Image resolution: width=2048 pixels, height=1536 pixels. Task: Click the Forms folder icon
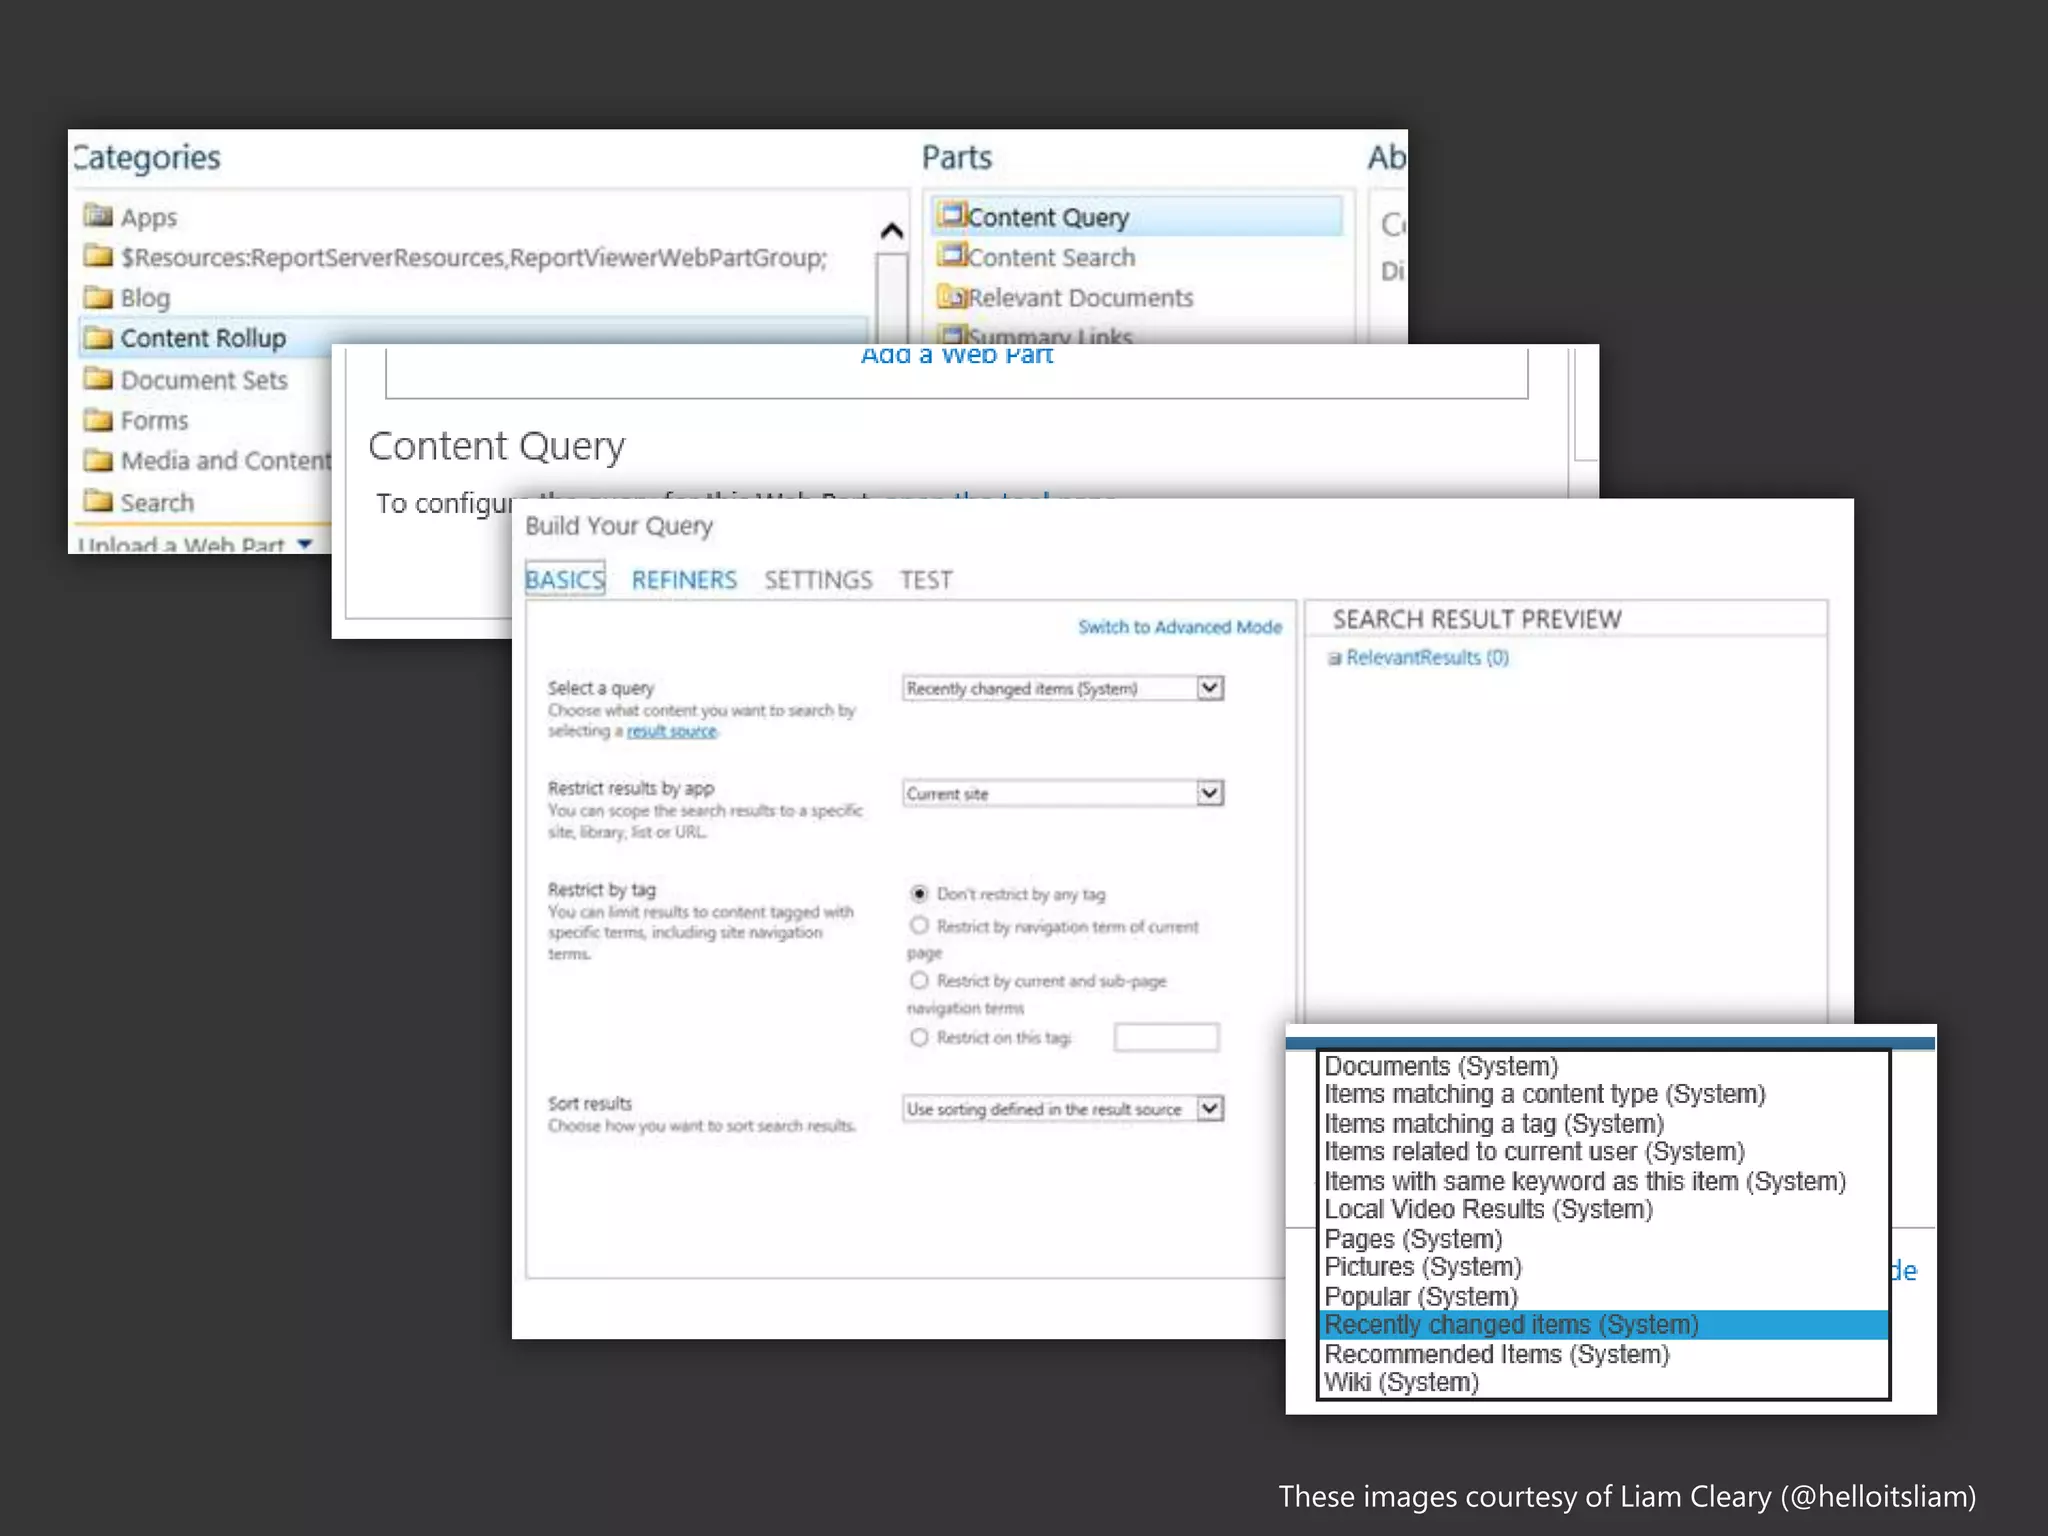[98, 420]
